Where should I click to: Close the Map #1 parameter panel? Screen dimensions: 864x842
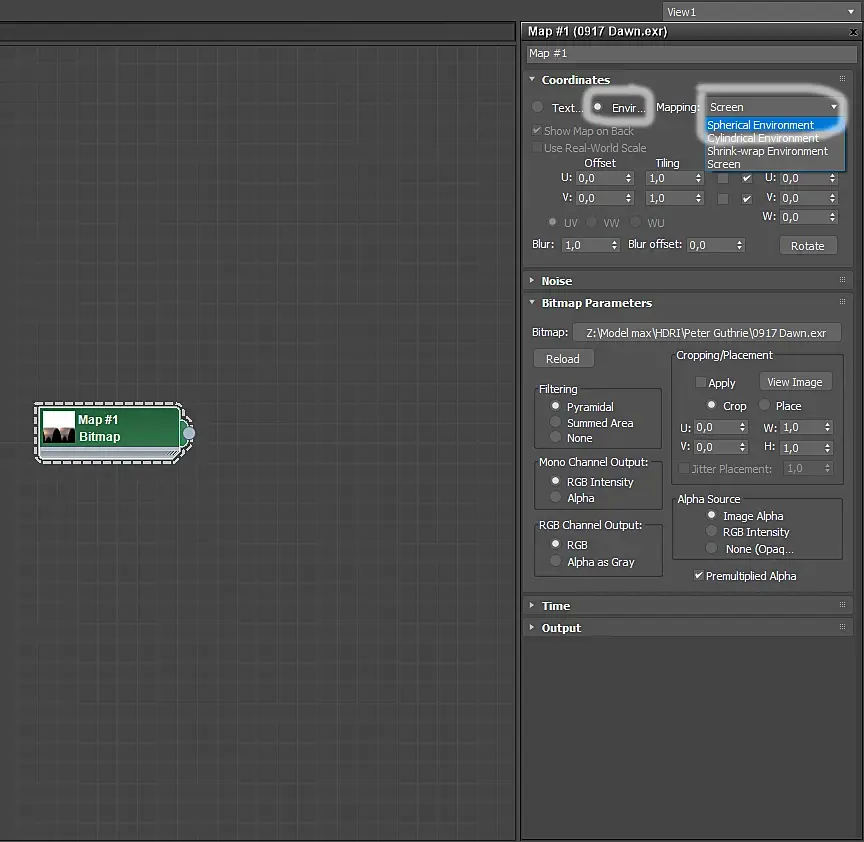coord(853,32)
